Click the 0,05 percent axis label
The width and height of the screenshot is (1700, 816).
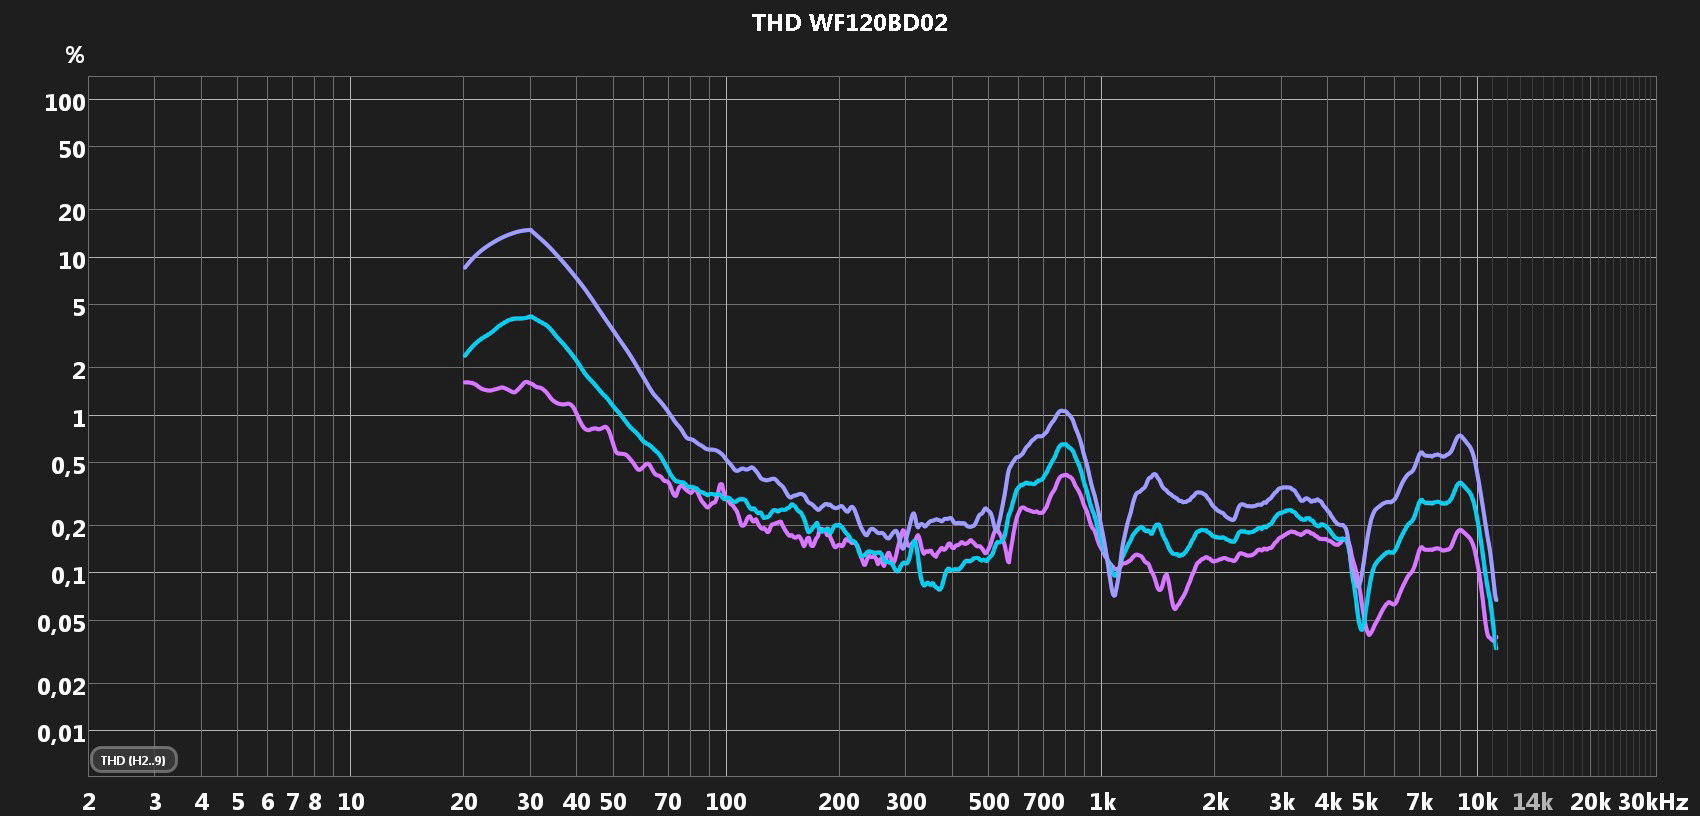point(61,624)
